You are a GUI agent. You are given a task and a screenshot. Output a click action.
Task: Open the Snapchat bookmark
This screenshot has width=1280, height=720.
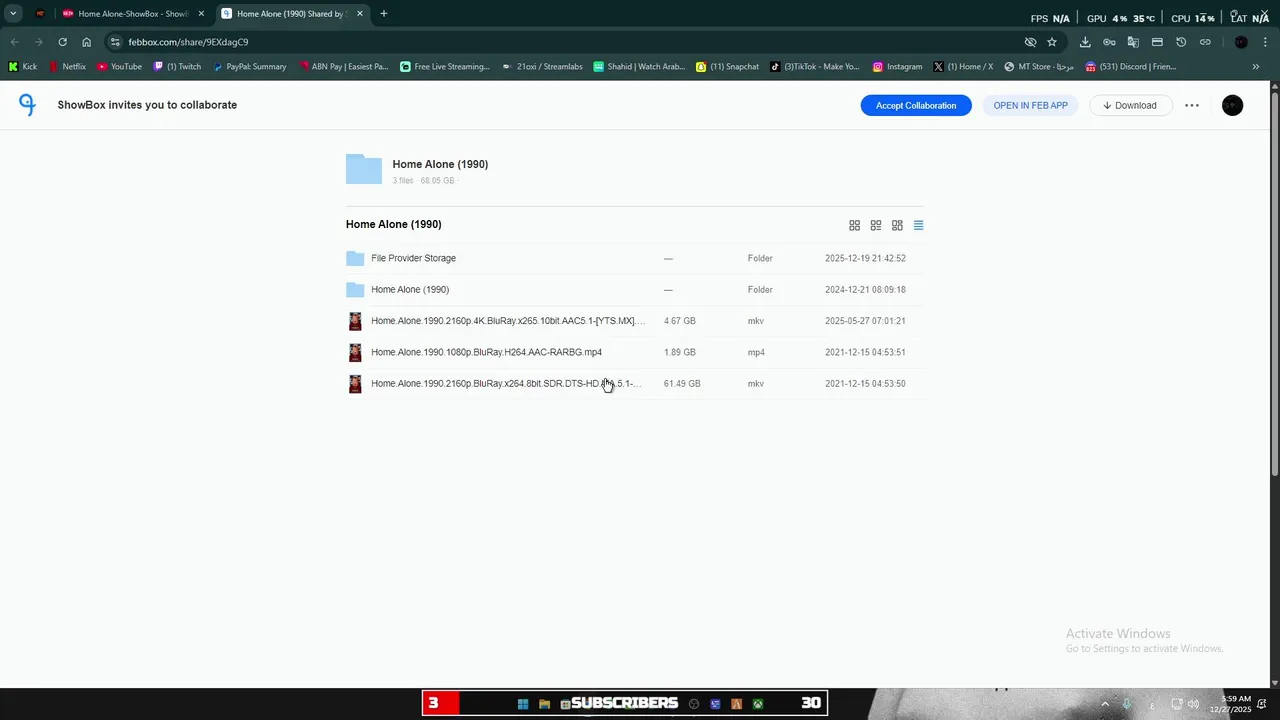(x=728, y=67)
